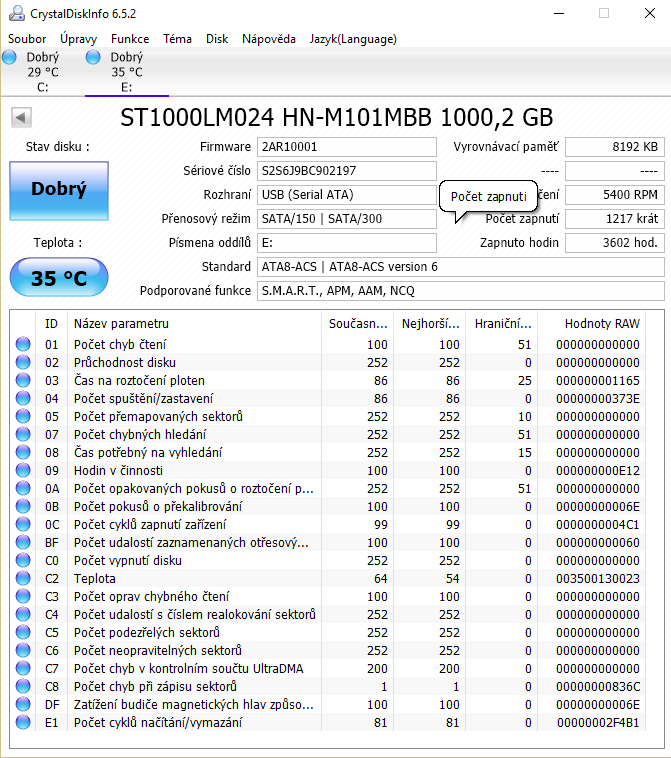The width and height of the screenshot is (671, 758).
Task: Click the Nejhorší... column header
Action: [430, 323]
